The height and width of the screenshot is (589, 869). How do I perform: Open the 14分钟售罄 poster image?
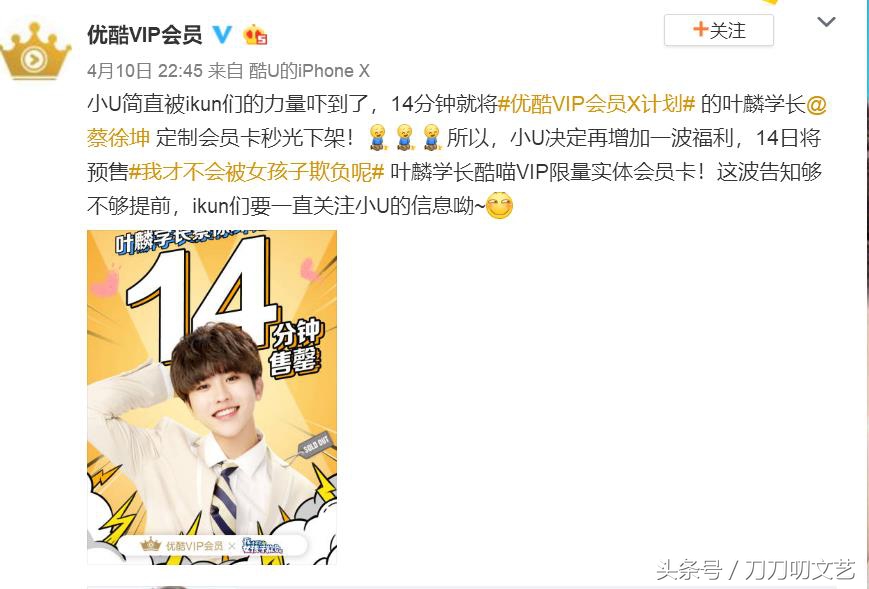click(212, 397)
